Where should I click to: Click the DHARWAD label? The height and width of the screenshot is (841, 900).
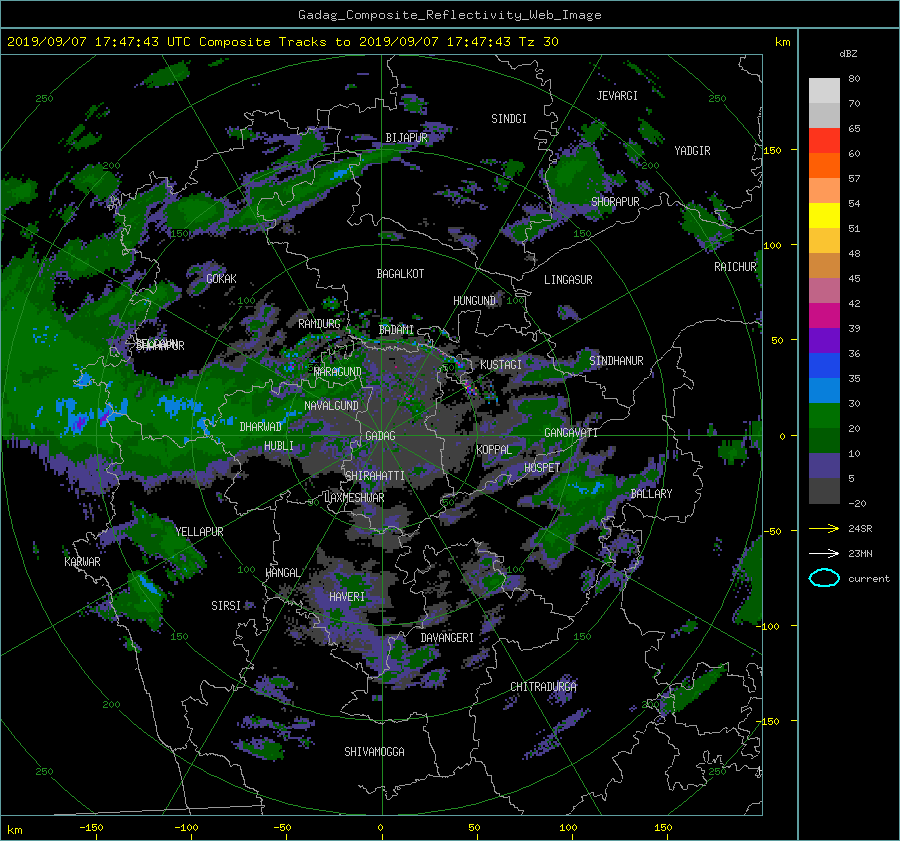261,427
